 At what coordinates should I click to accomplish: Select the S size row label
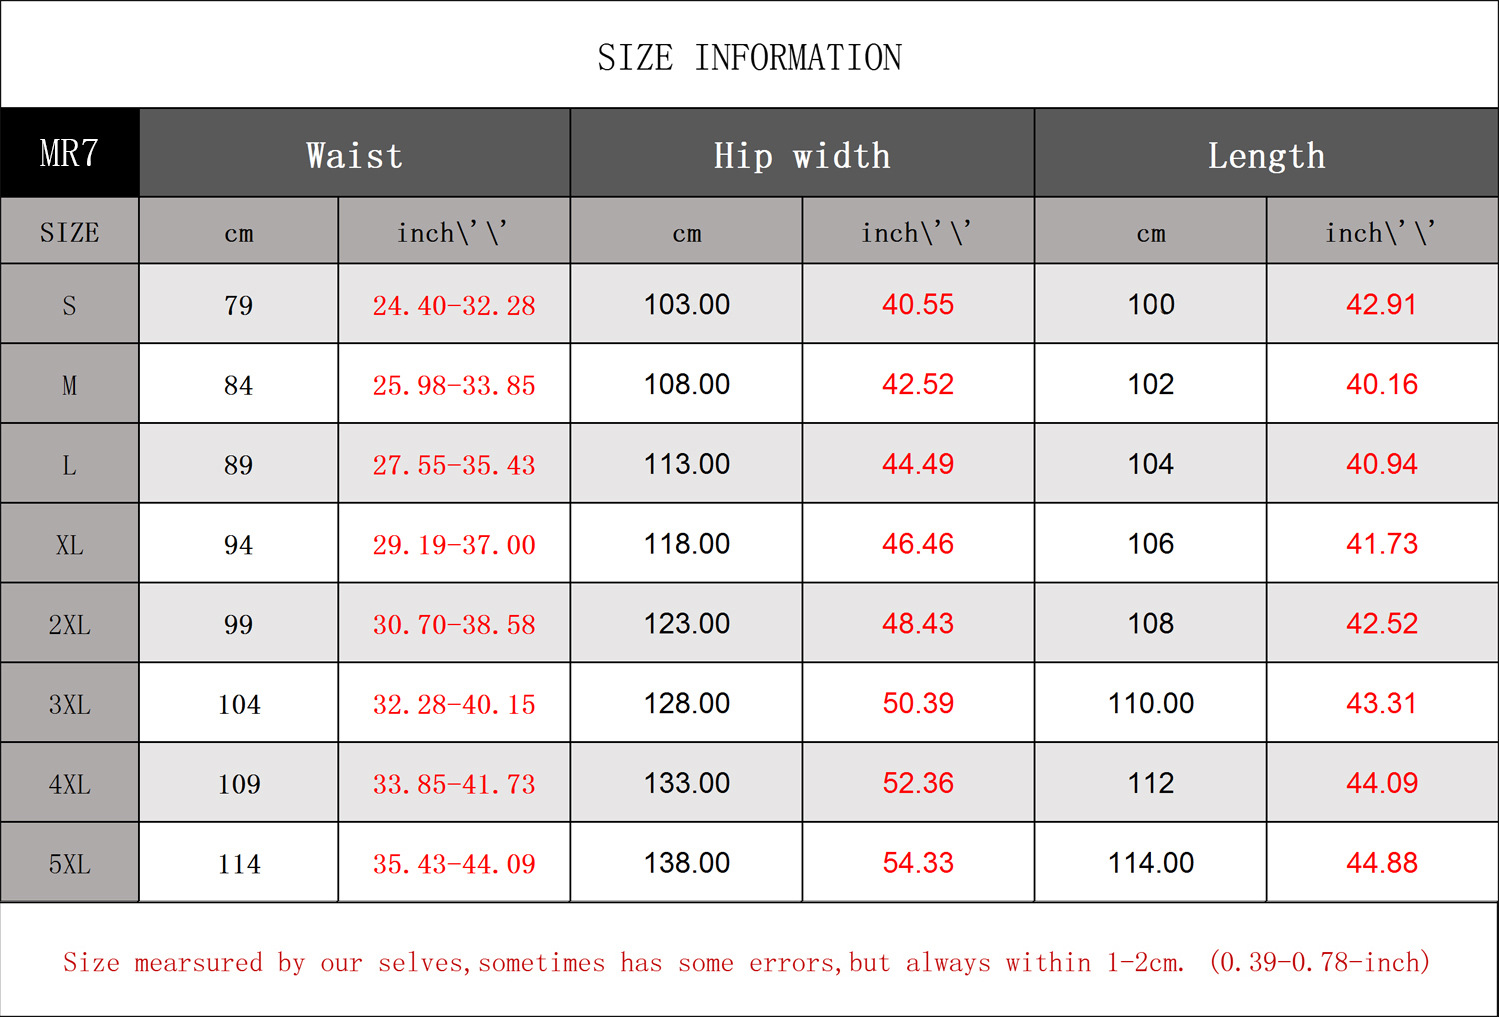pyautogui.click(x=69, y=305)
